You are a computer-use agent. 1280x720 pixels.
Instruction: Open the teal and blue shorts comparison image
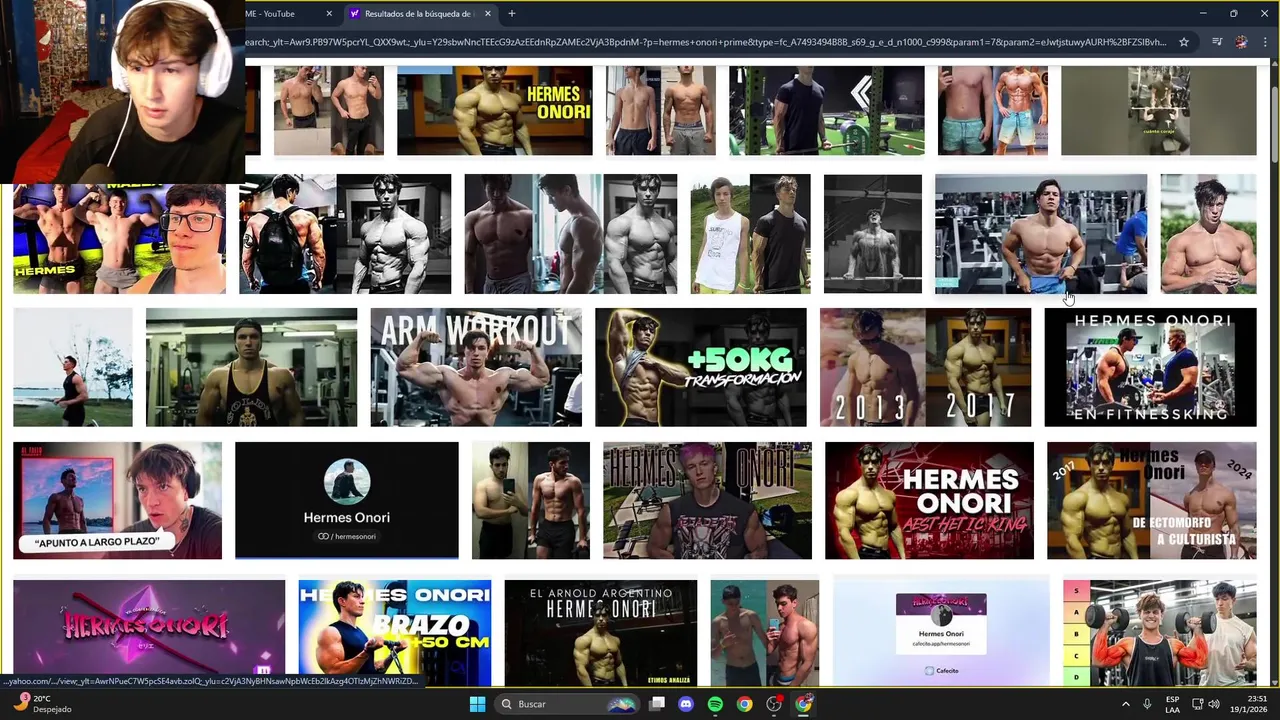993,111
